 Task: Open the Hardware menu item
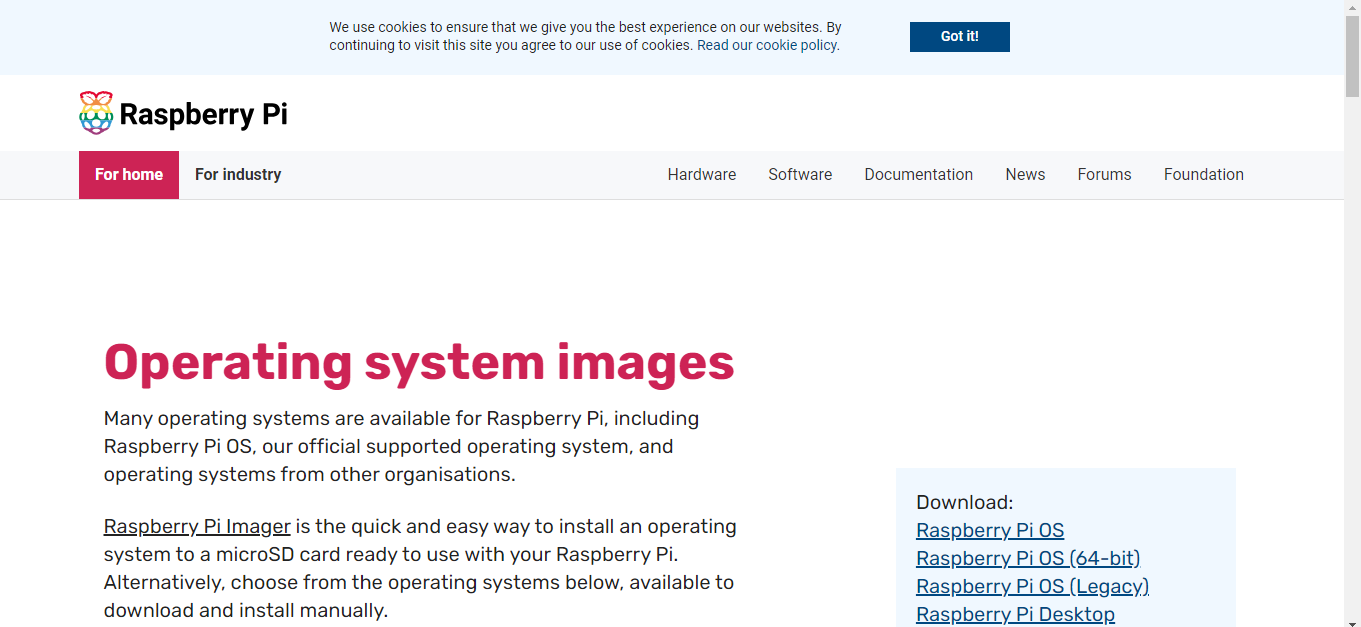tap(702, 175)
